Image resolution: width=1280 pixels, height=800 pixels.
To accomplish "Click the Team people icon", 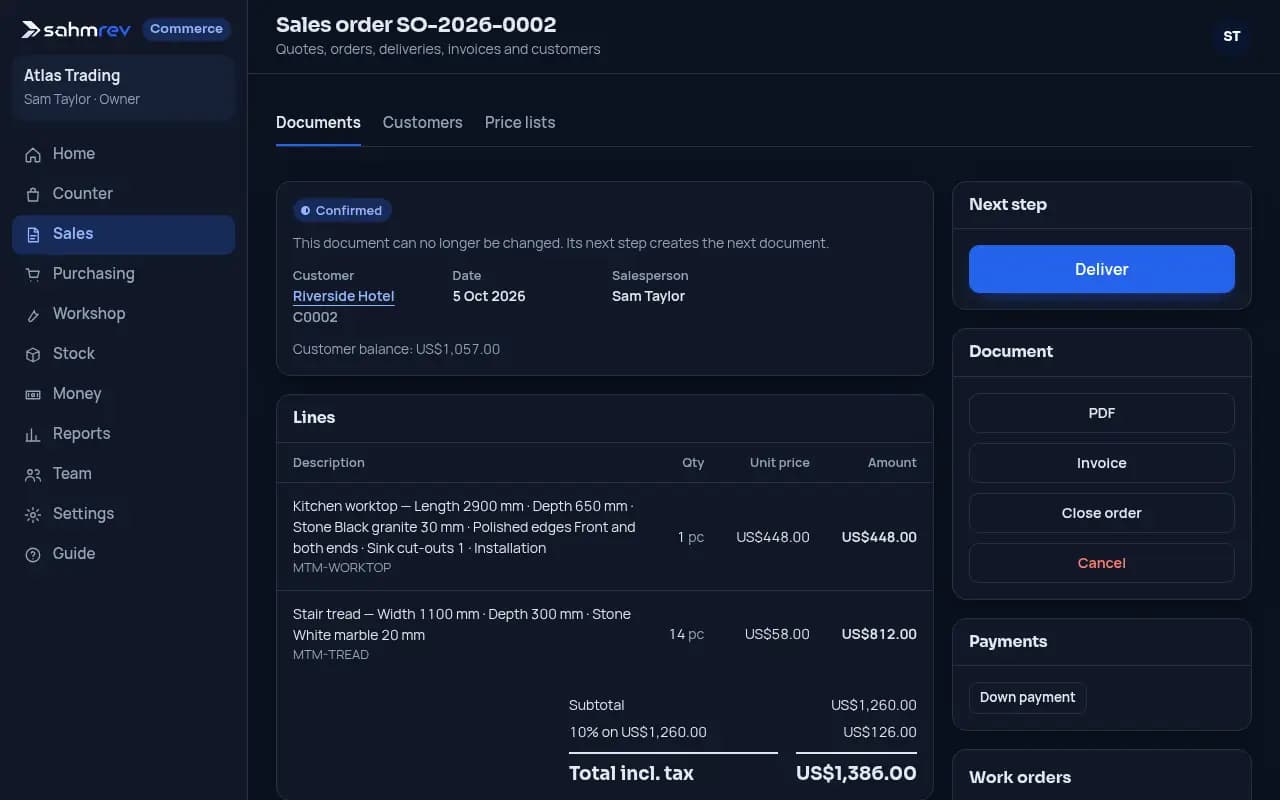I will (x=33, y=474).
